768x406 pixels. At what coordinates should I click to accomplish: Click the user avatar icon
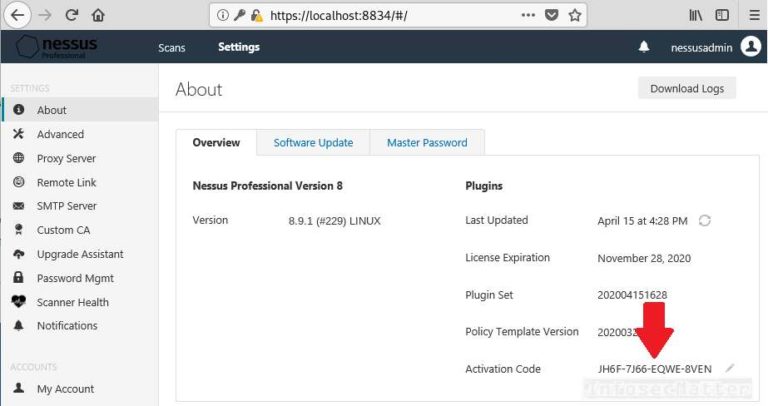coord(750,47)
